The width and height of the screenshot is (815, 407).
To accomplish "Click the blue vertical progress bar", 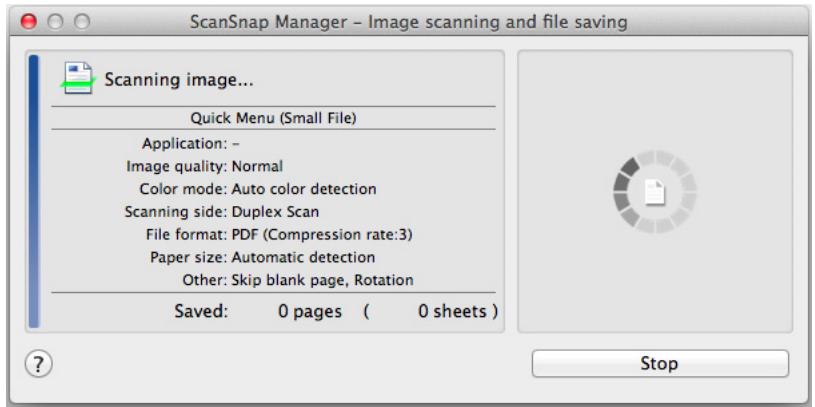I will (x=34, y=191).
